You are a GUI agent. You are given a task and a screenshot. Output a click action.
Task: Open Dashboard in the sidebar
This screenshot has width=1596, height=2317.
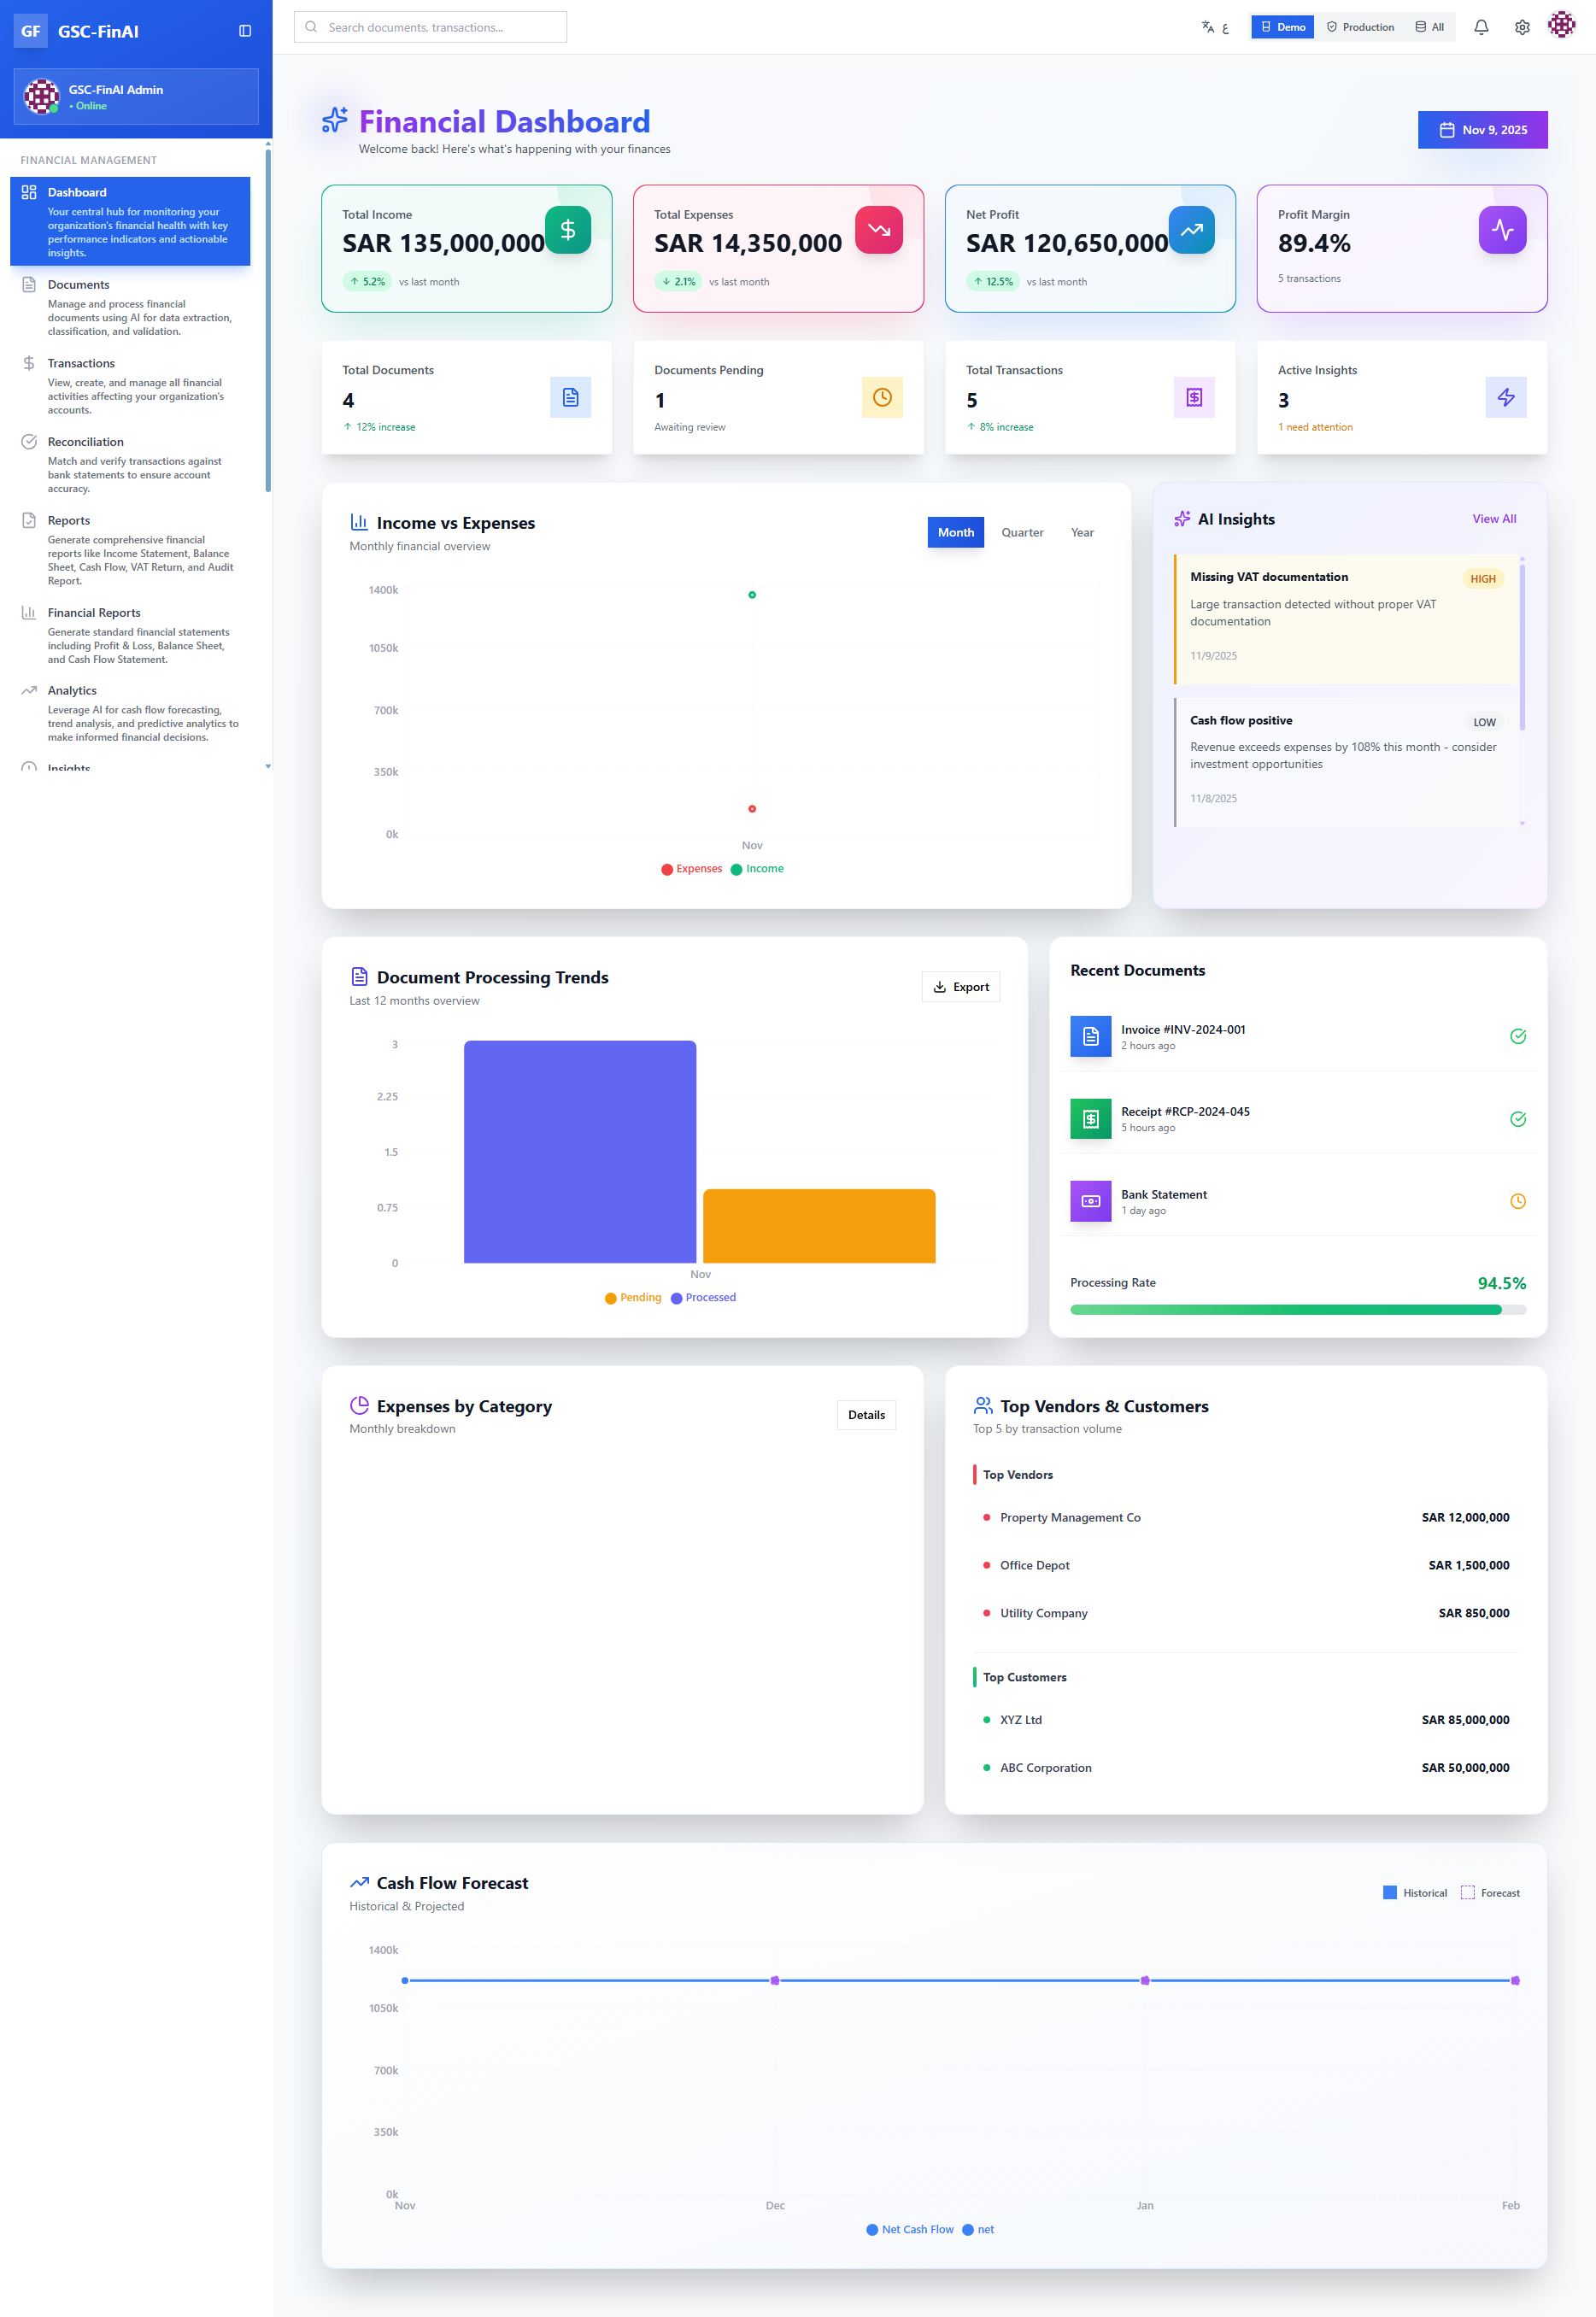(x=130, y=222)
